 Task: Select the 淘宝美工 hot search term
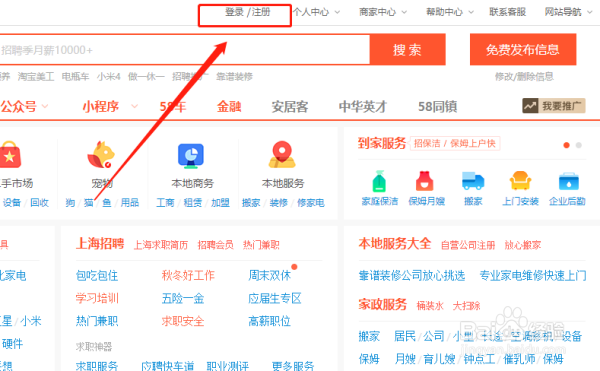[x=36, y=76]
